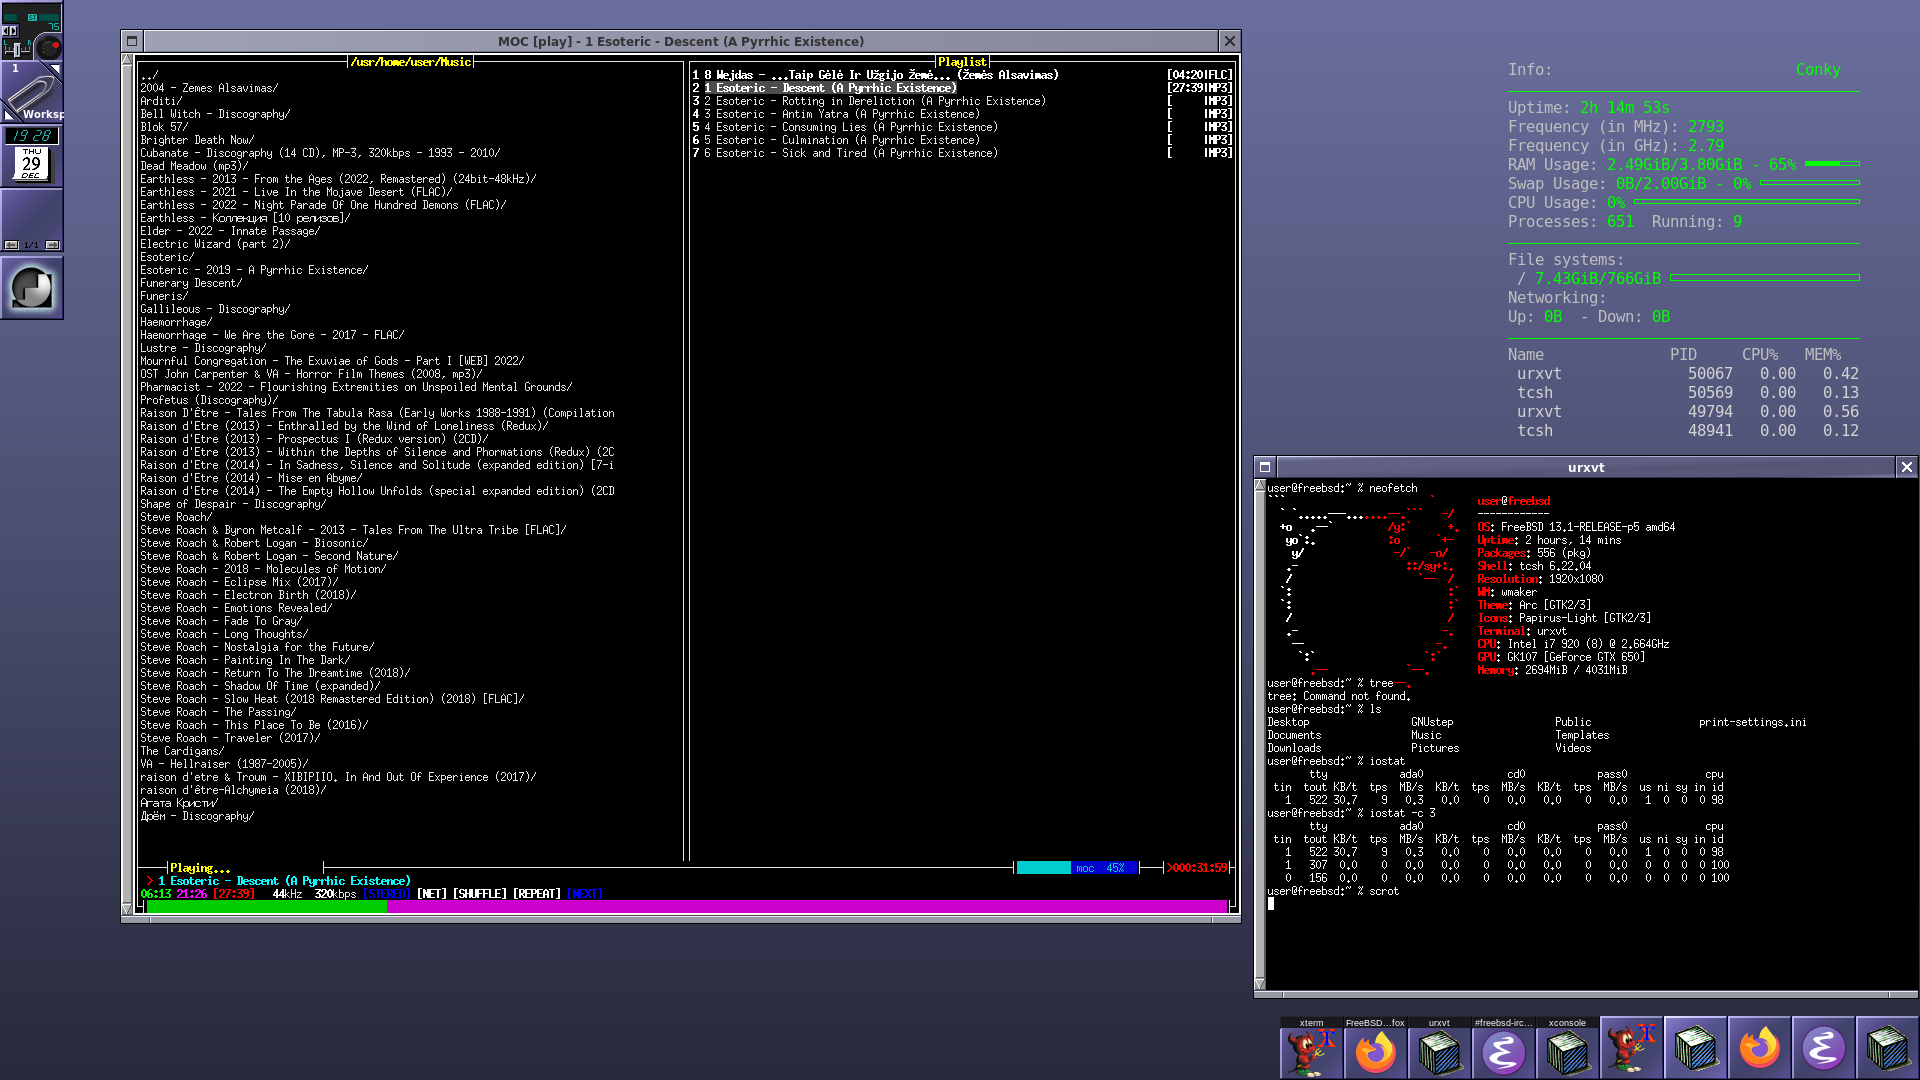Select the 'Playlist' panel header

pyautogui.click(x=962, y=62)
